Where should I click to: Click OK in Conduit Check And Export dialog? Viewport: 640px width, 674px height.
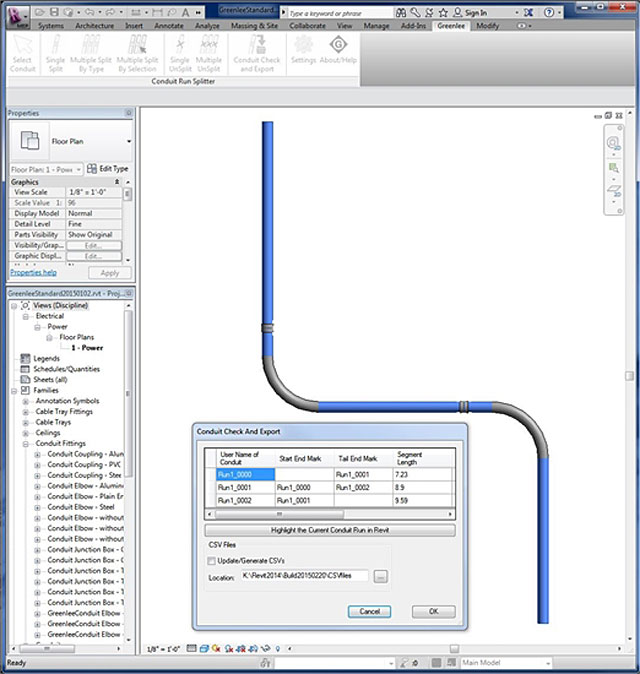433,611
